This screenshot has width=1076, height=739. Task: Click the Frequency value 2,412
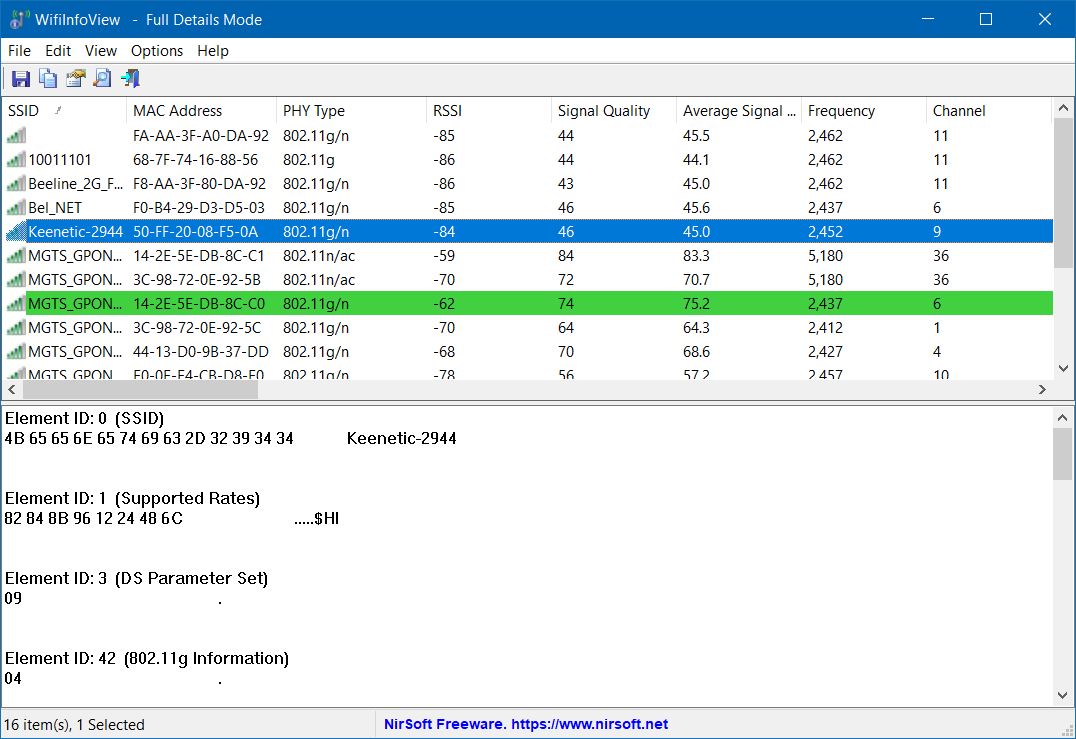[825, 328]
